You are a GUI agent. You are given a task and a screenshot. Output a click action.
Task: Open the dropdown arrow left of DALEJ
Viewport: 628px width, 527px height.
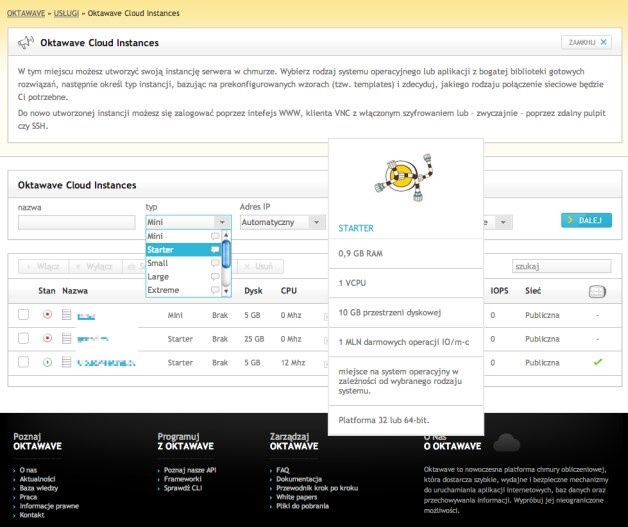[x=503, y=222]
